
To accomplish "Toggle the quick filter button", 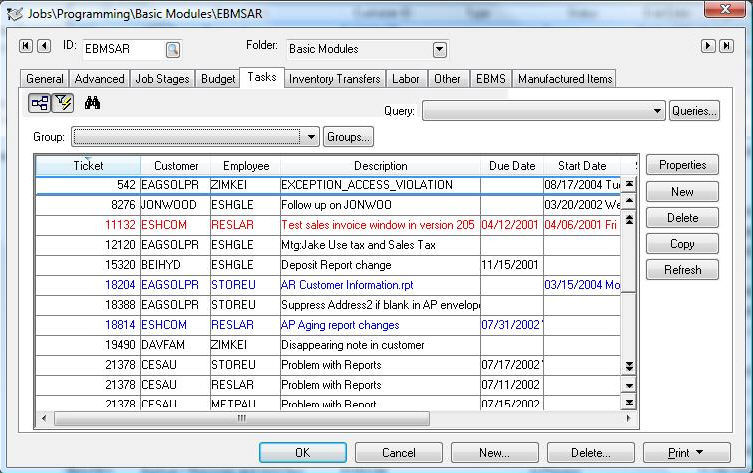I will coord(62,102).
